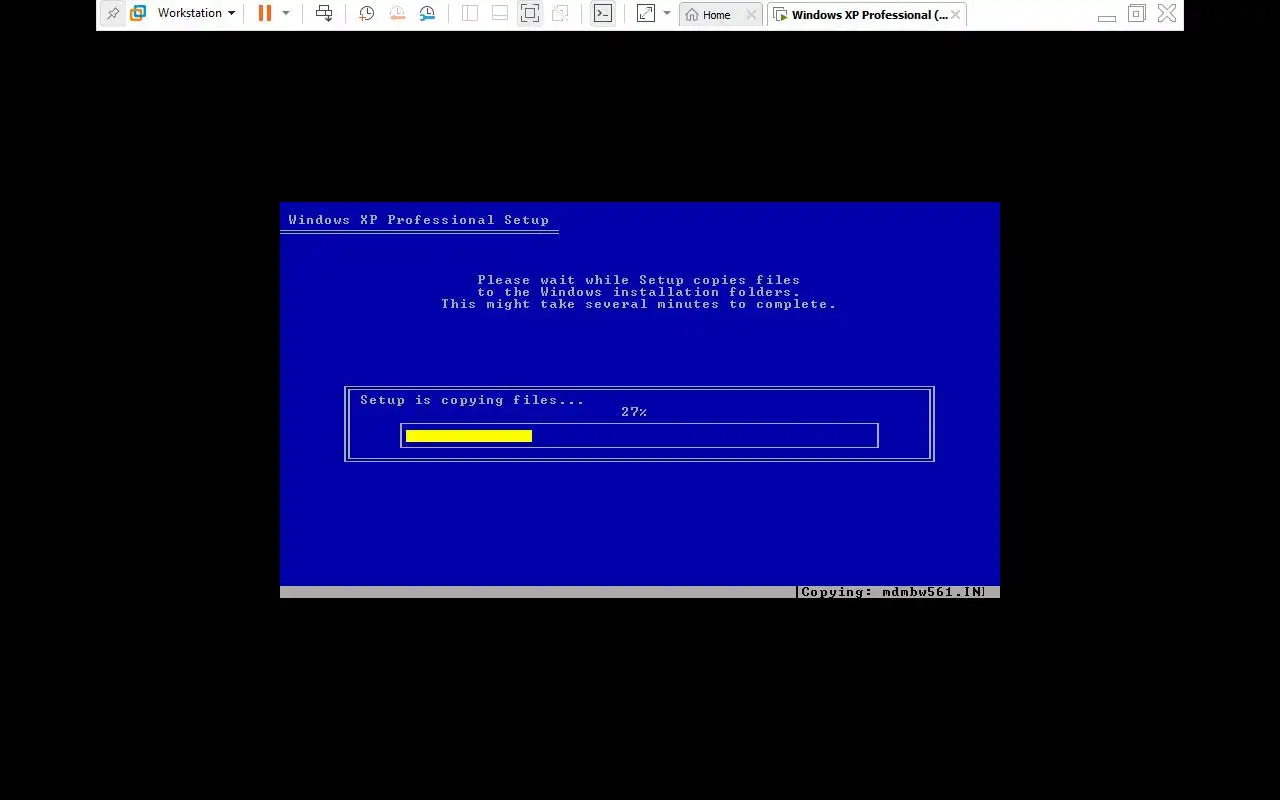
Task: Click the Unity mode icon
Action: click(560, 14)
